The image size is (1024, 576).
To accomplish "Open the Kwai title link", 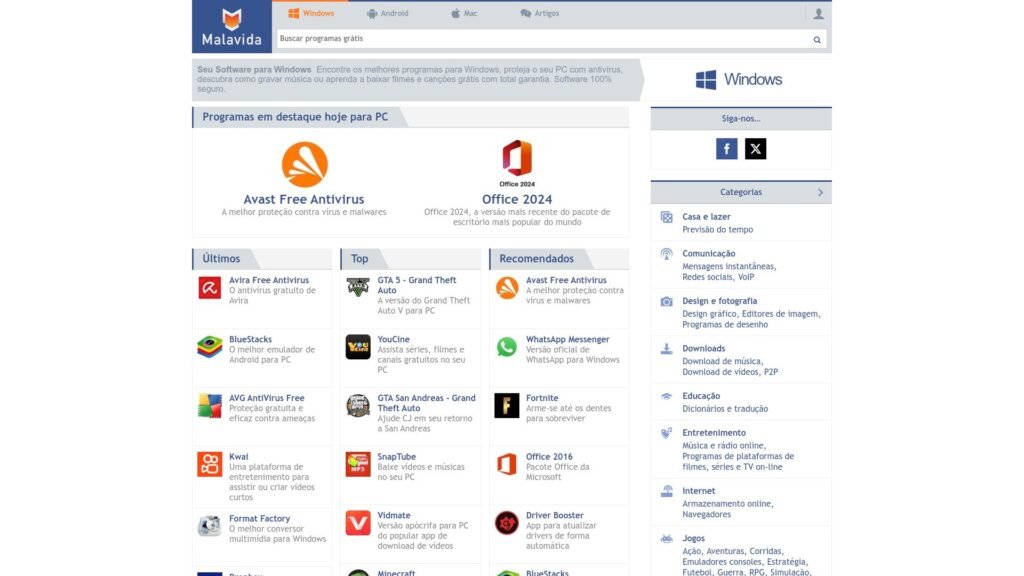I will (x=238, y=457).
